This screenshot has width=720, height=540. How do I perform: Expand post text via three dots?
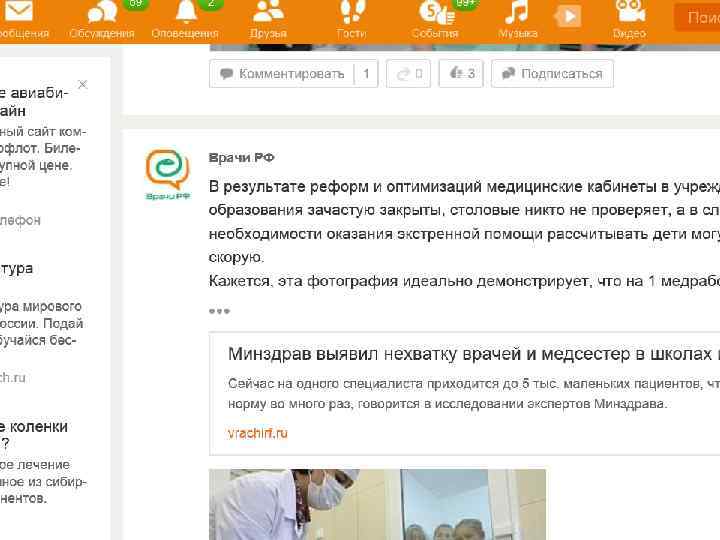pos(219,311)
